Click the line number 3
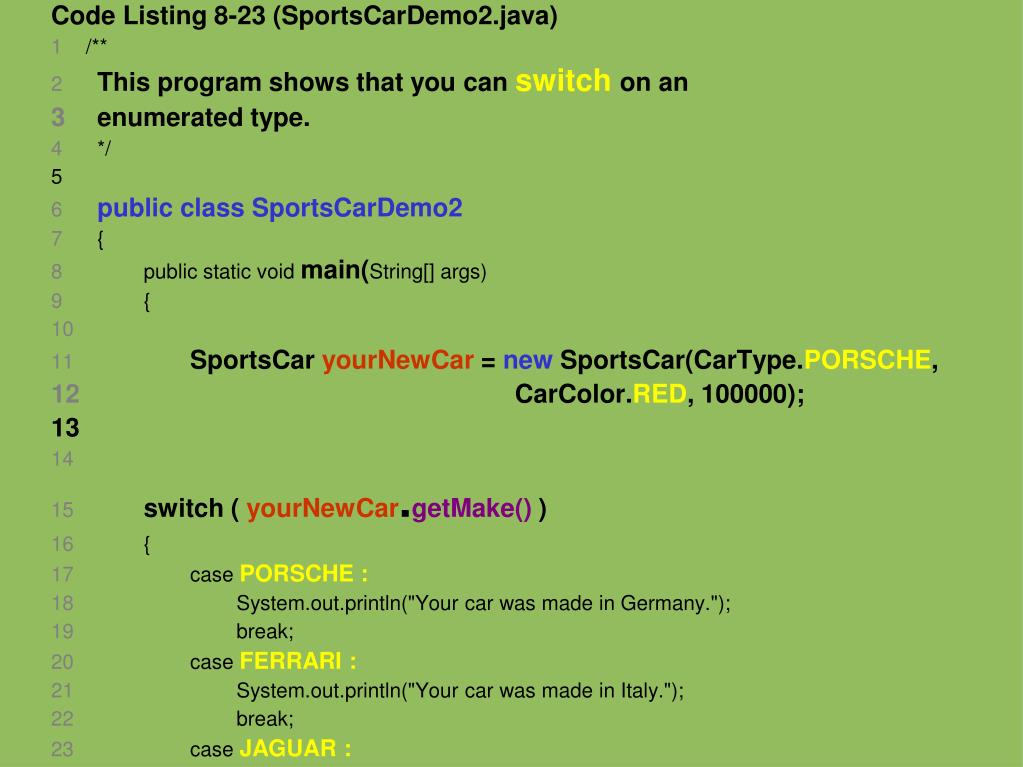Viewport: 1023px width, 767px height. [x=58, y=117]
